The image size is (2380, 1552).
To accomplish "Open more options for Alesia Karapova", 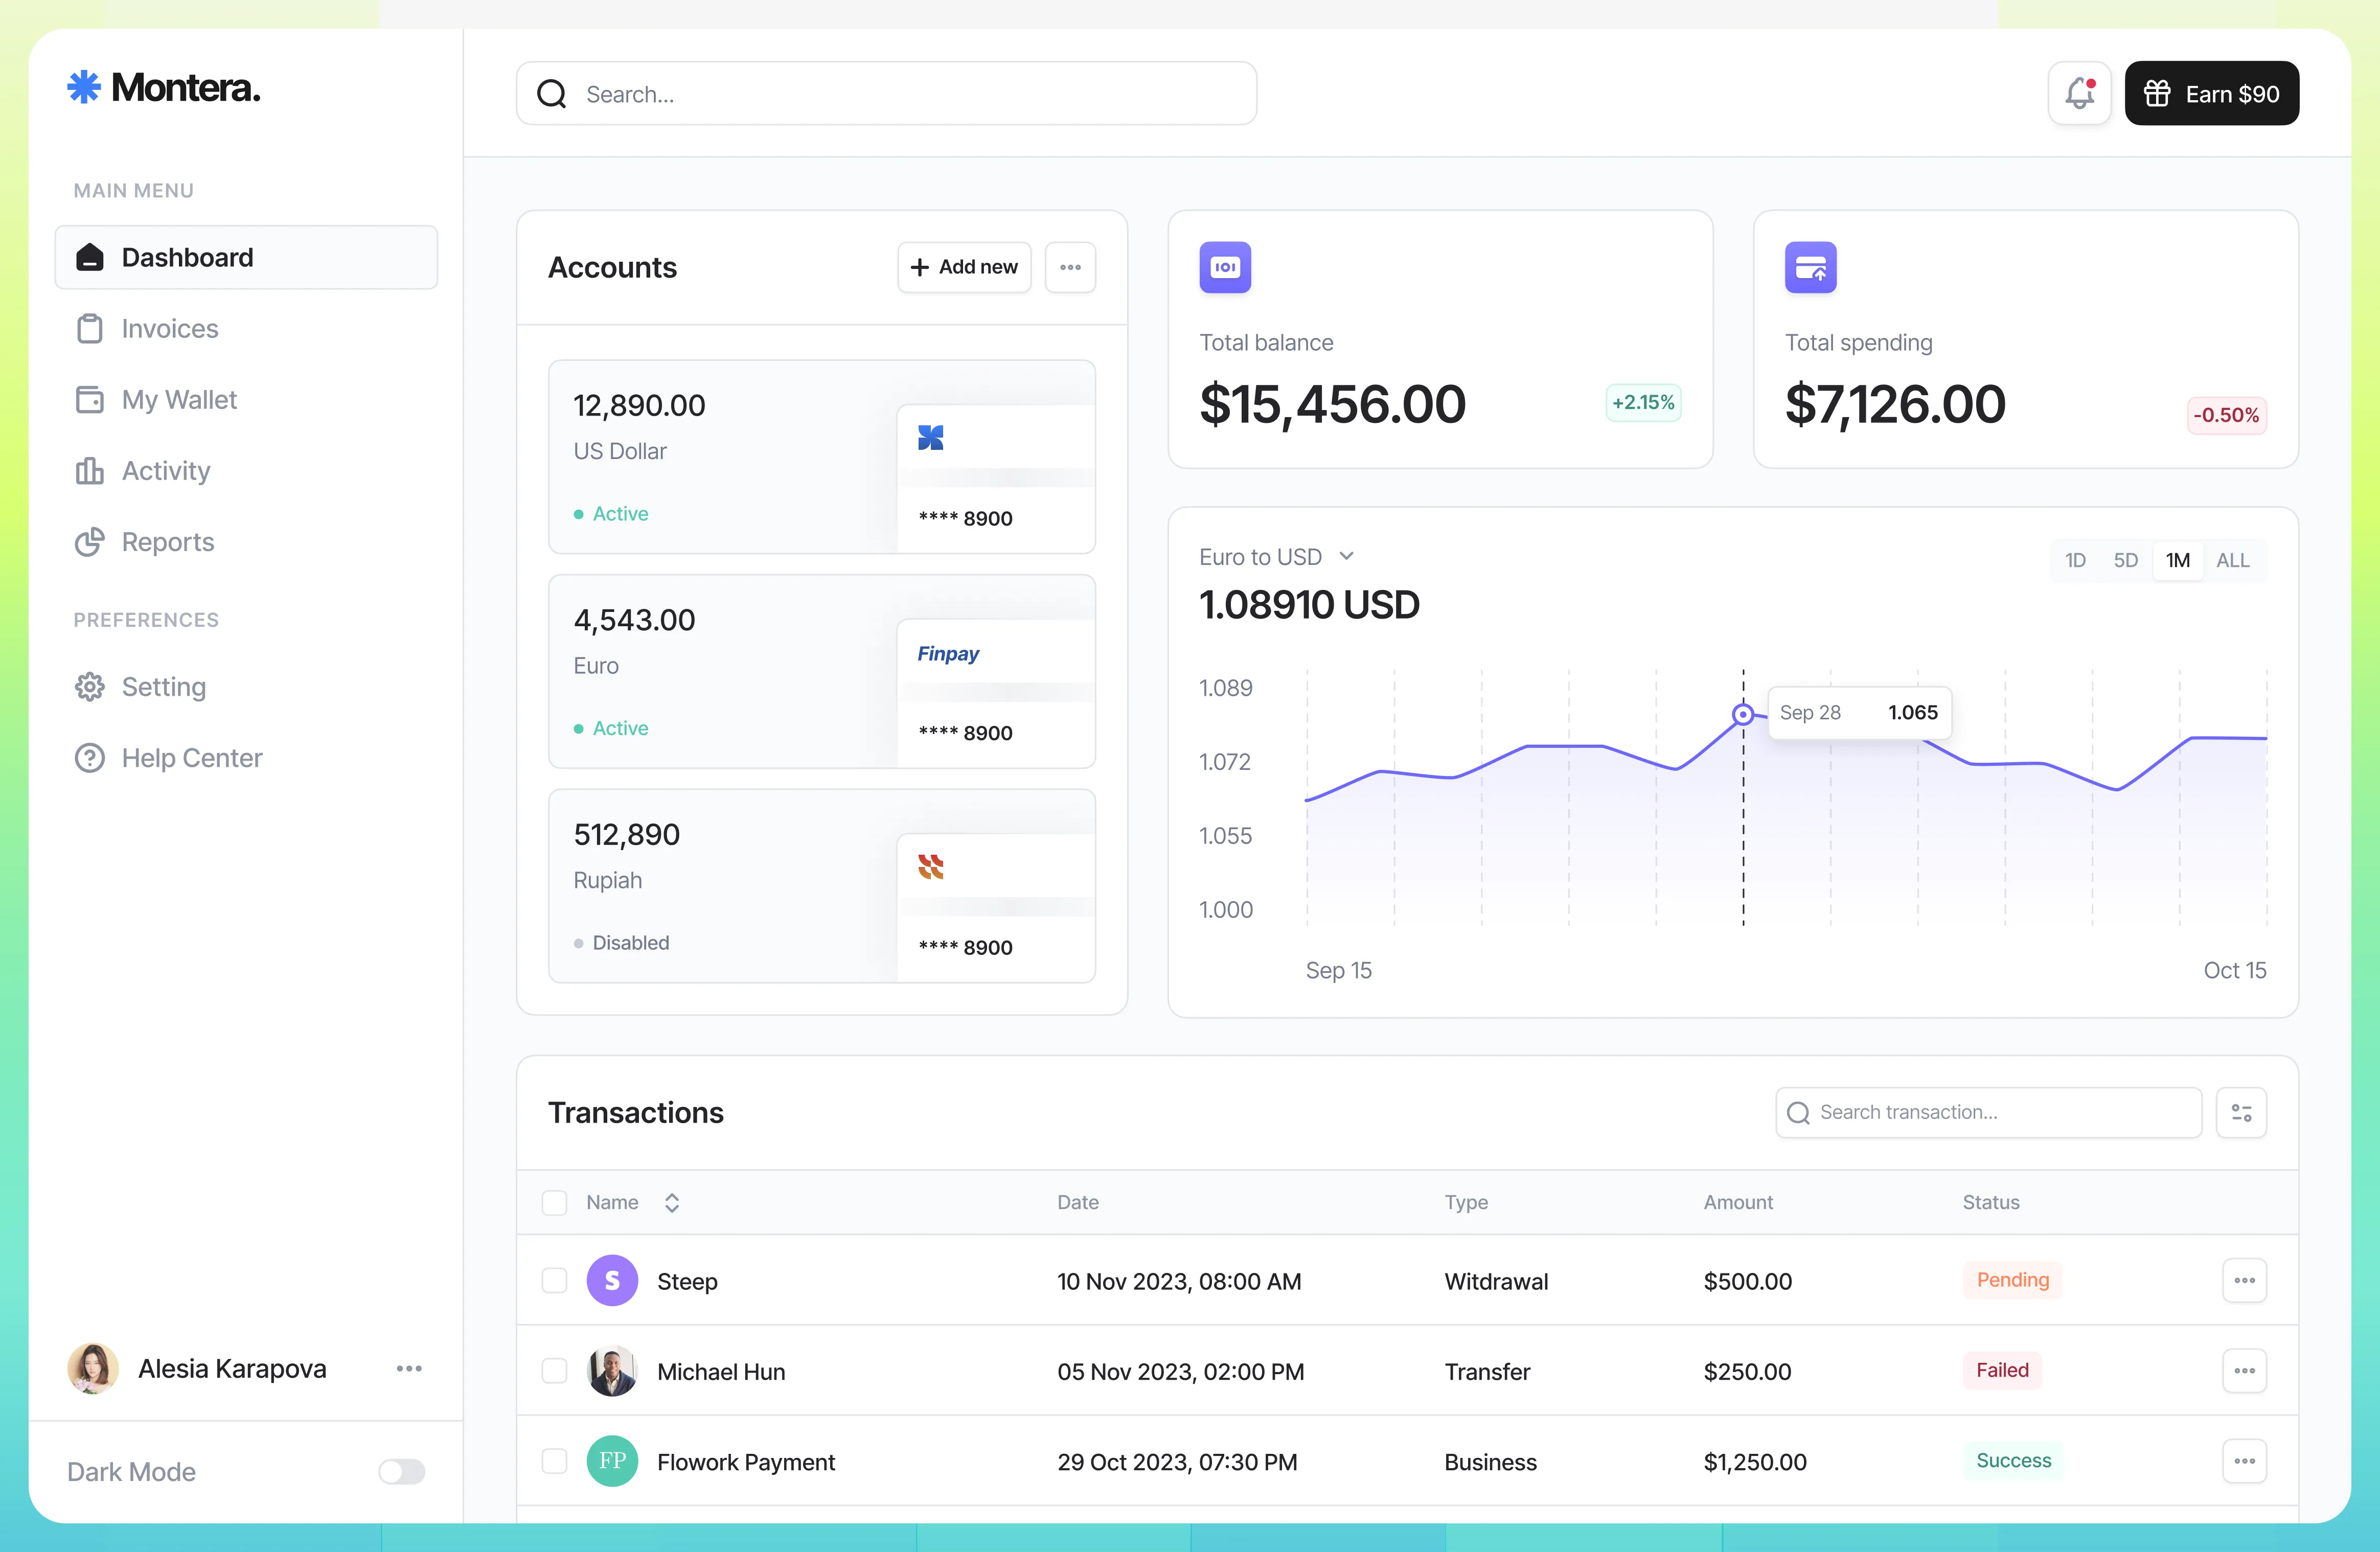I will coord(408,1368).
